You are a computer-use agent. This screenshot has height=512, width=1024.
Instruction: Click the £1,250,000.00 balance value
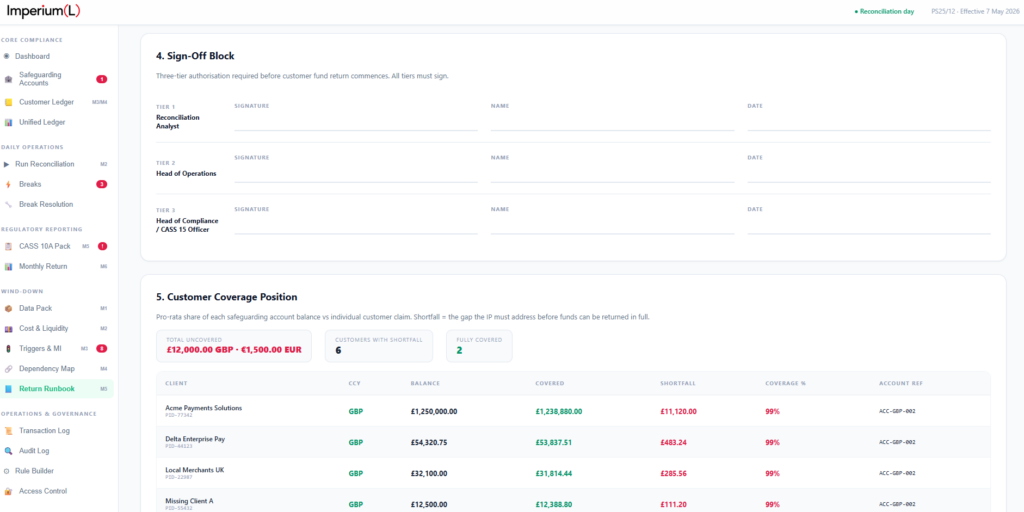point(434,411)
